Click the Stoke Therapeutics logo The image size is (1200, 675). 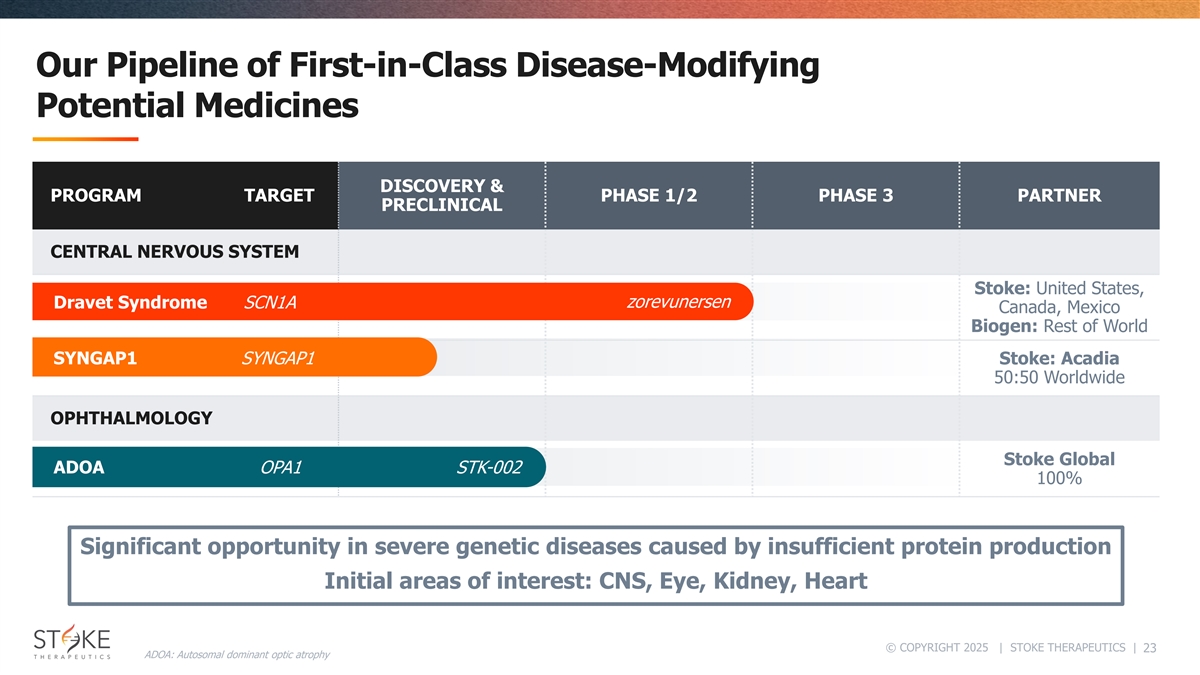pyautogui.click(x=72, y=642)
